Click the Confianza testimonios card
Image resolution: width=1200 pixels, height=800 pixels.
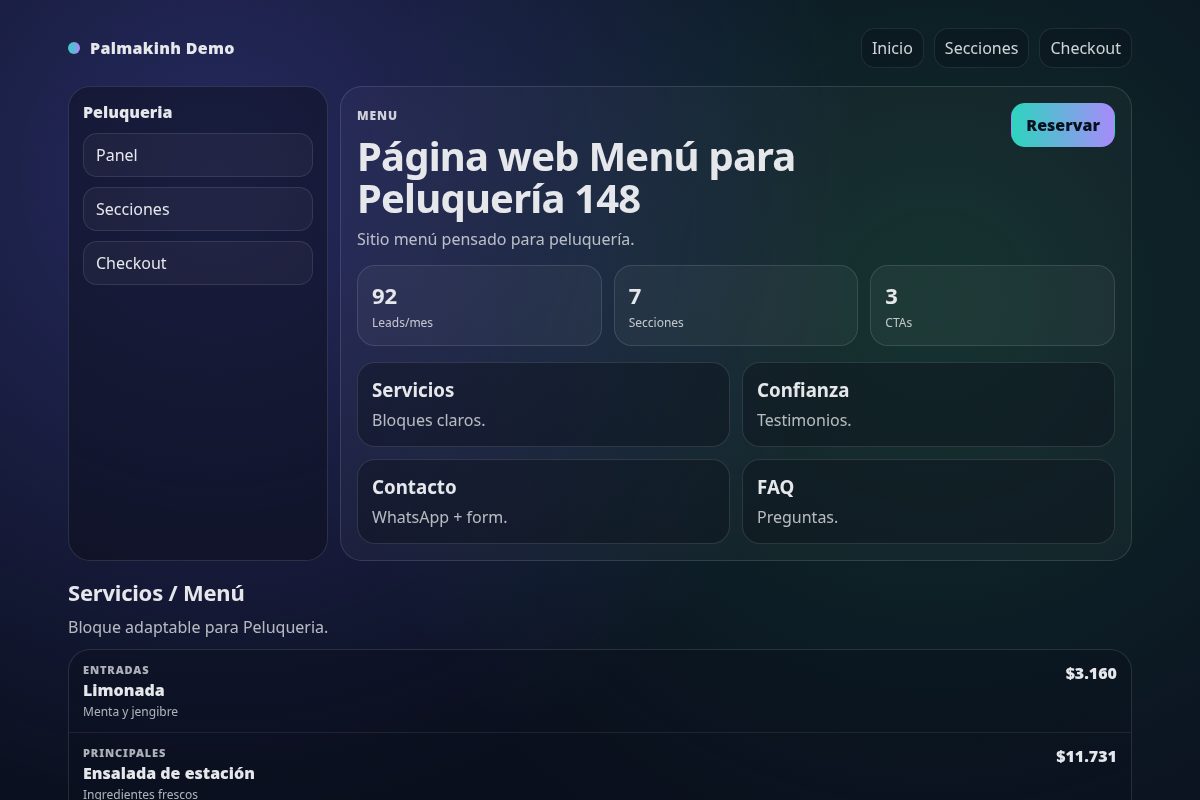click(928, 404)
